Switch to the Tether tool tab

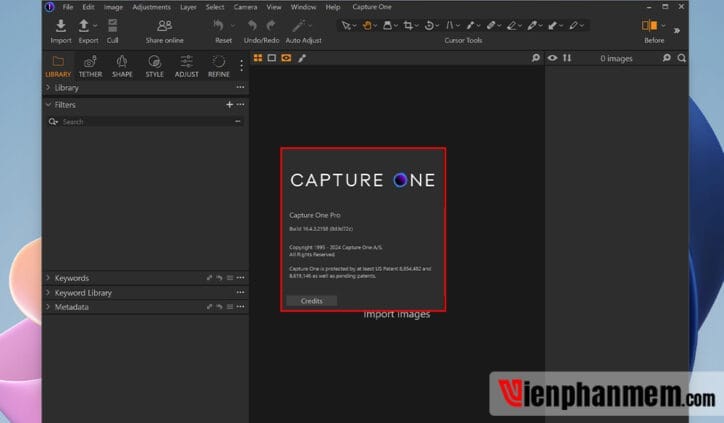[x=90, y=66]
